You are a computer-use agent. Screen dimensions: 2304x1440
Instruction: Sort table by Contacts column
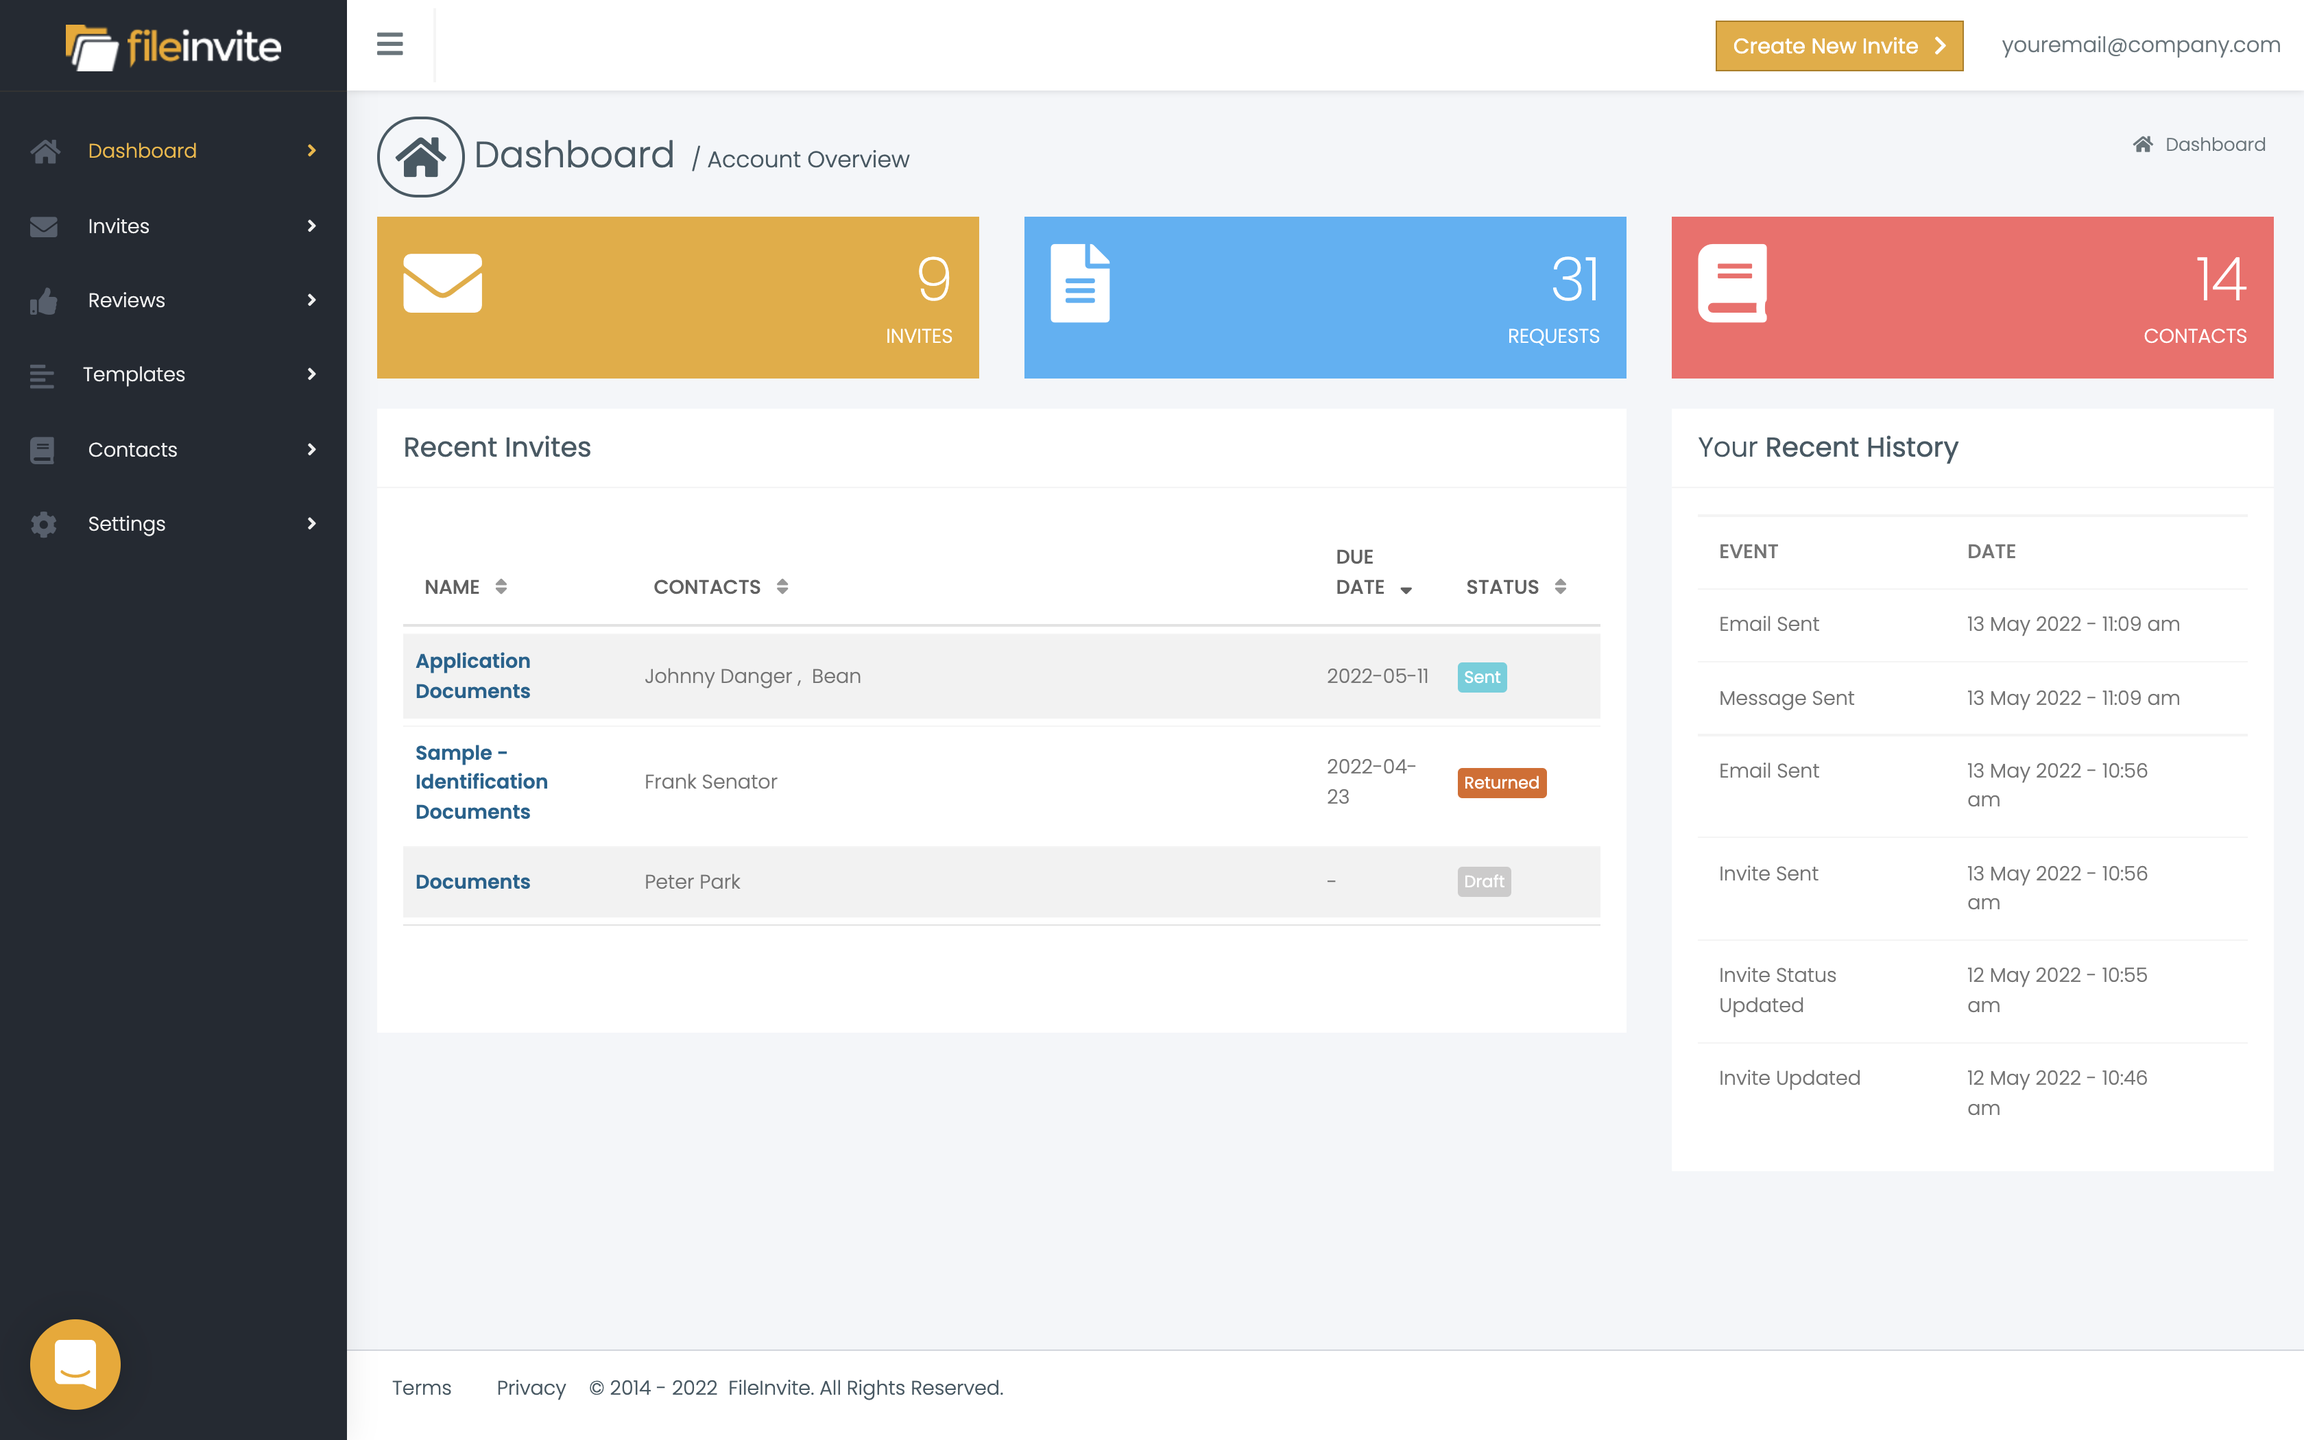click(x=782, y=587)
